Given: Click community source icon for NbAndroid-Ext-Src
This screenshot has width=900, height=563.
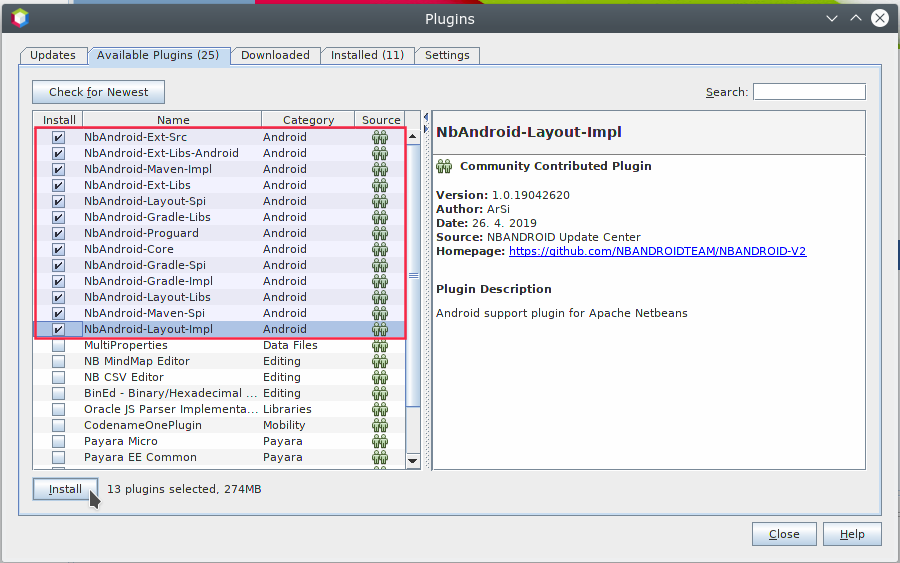Looking at the screenshot, I should coord(379,137).
